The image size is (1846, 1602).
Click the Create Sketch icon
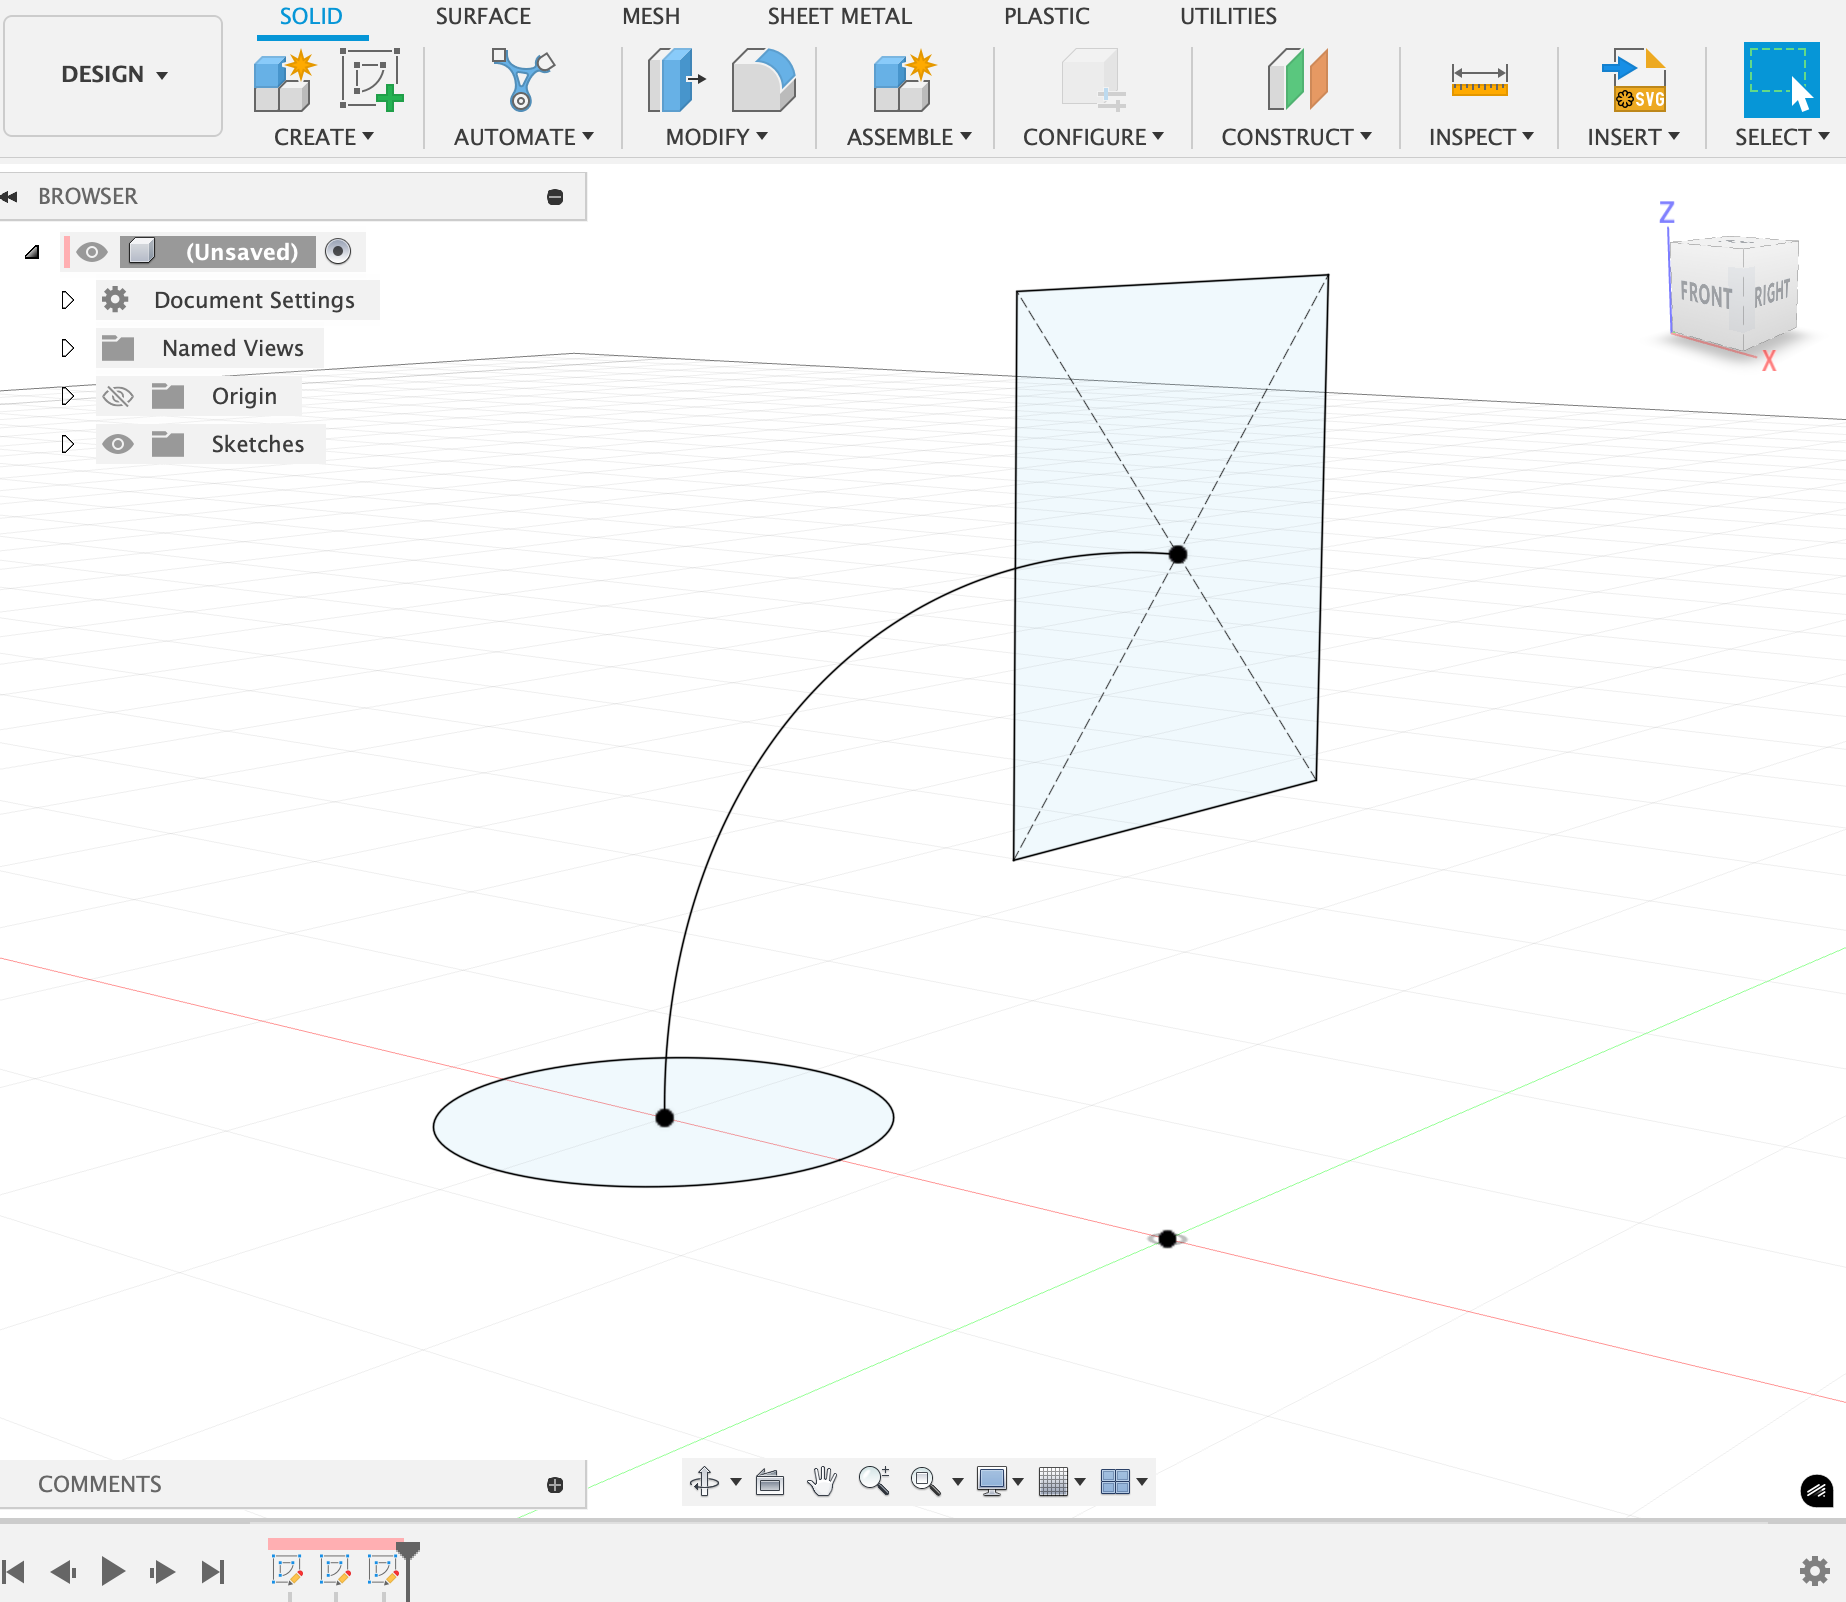click(371, 79)
